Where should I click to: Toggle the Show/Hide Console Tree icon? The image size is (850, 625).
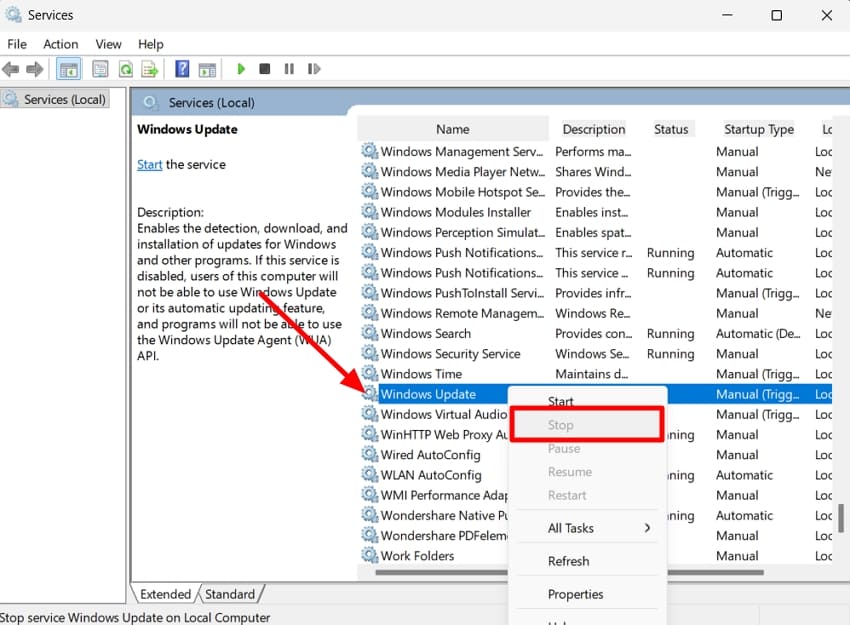[x=68, y=69]
